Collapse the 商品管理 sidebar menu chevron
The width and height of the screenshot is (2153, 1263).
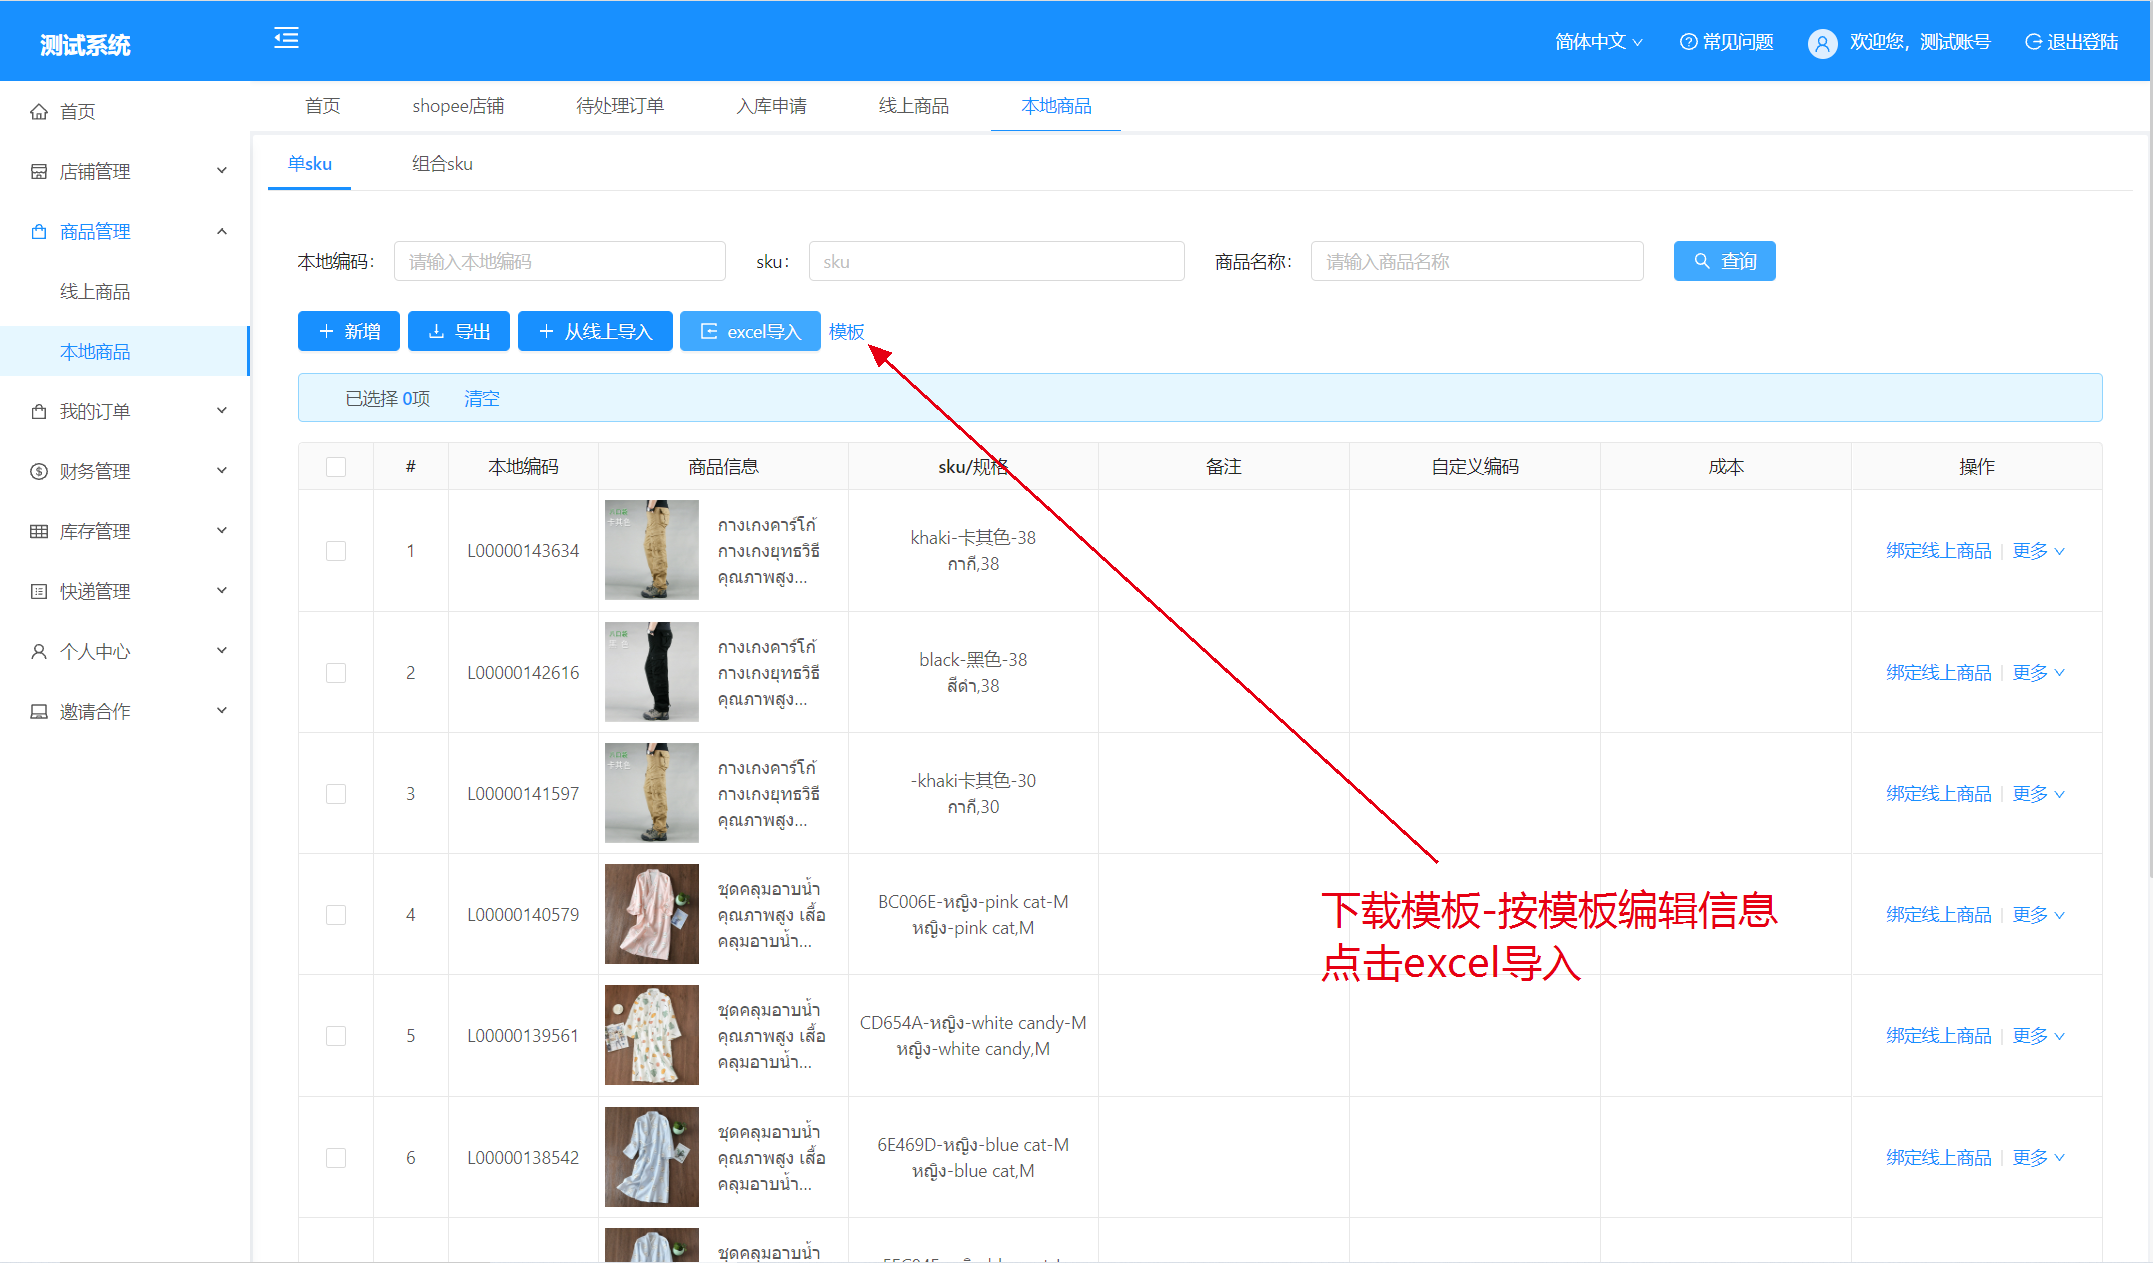pyautogui.click(x=222, y=231)
